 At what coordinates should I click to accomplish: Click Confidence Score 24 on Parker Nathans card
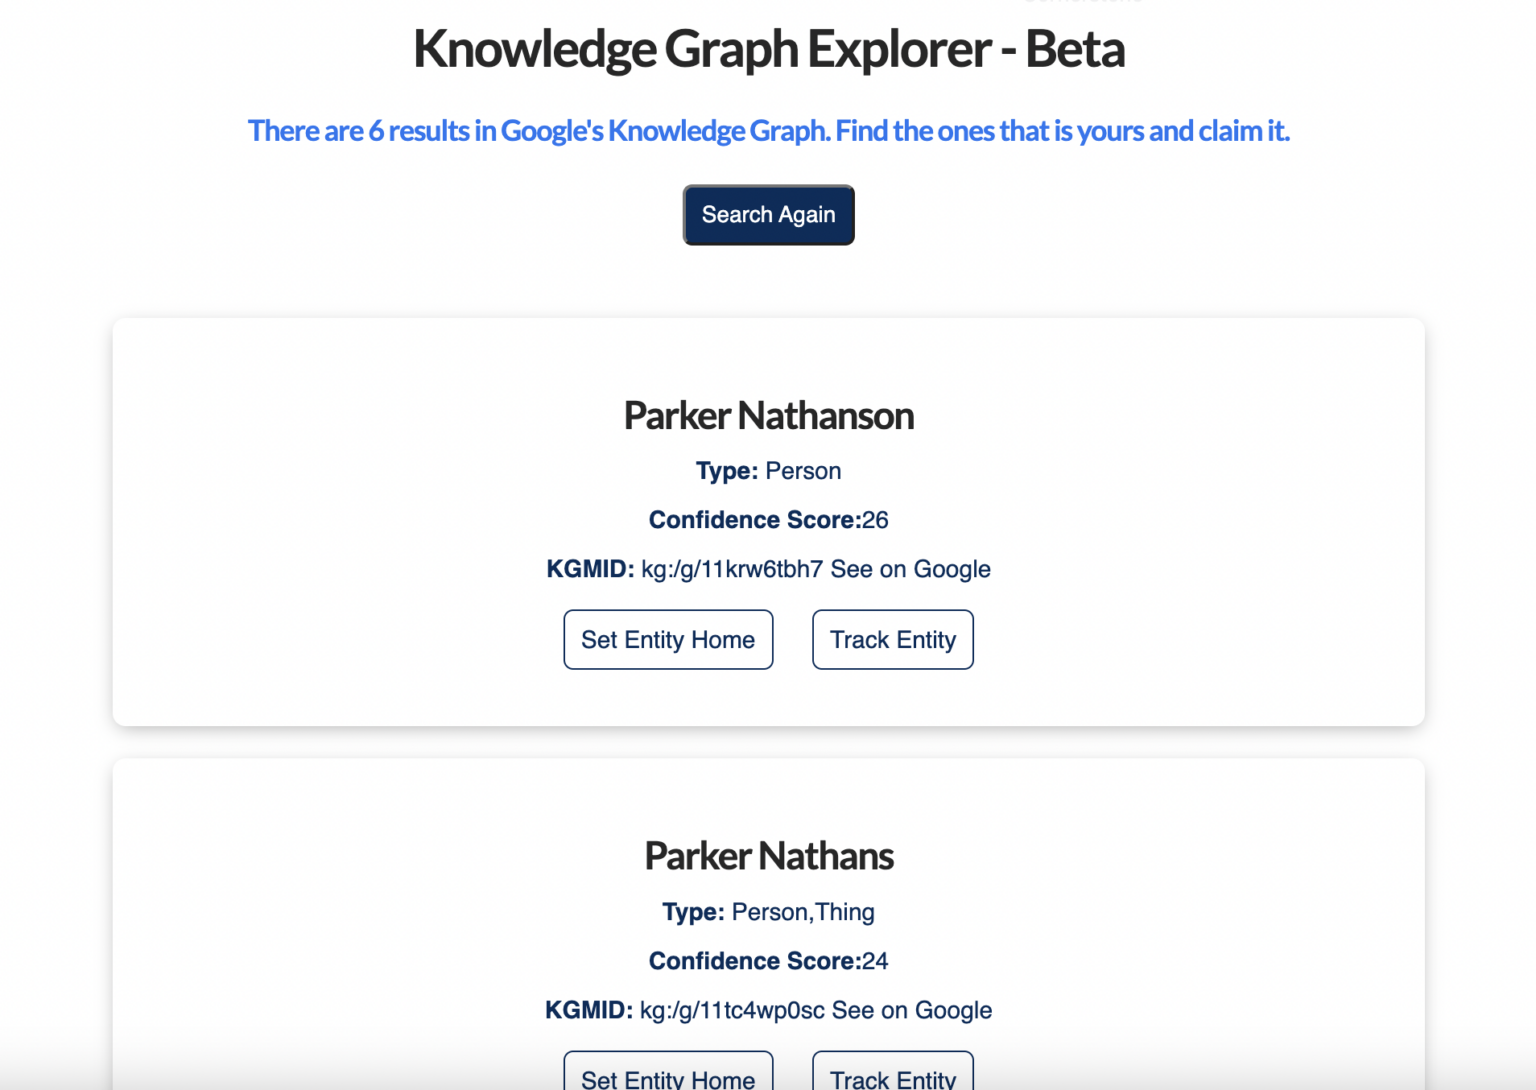tap(768, 960)
